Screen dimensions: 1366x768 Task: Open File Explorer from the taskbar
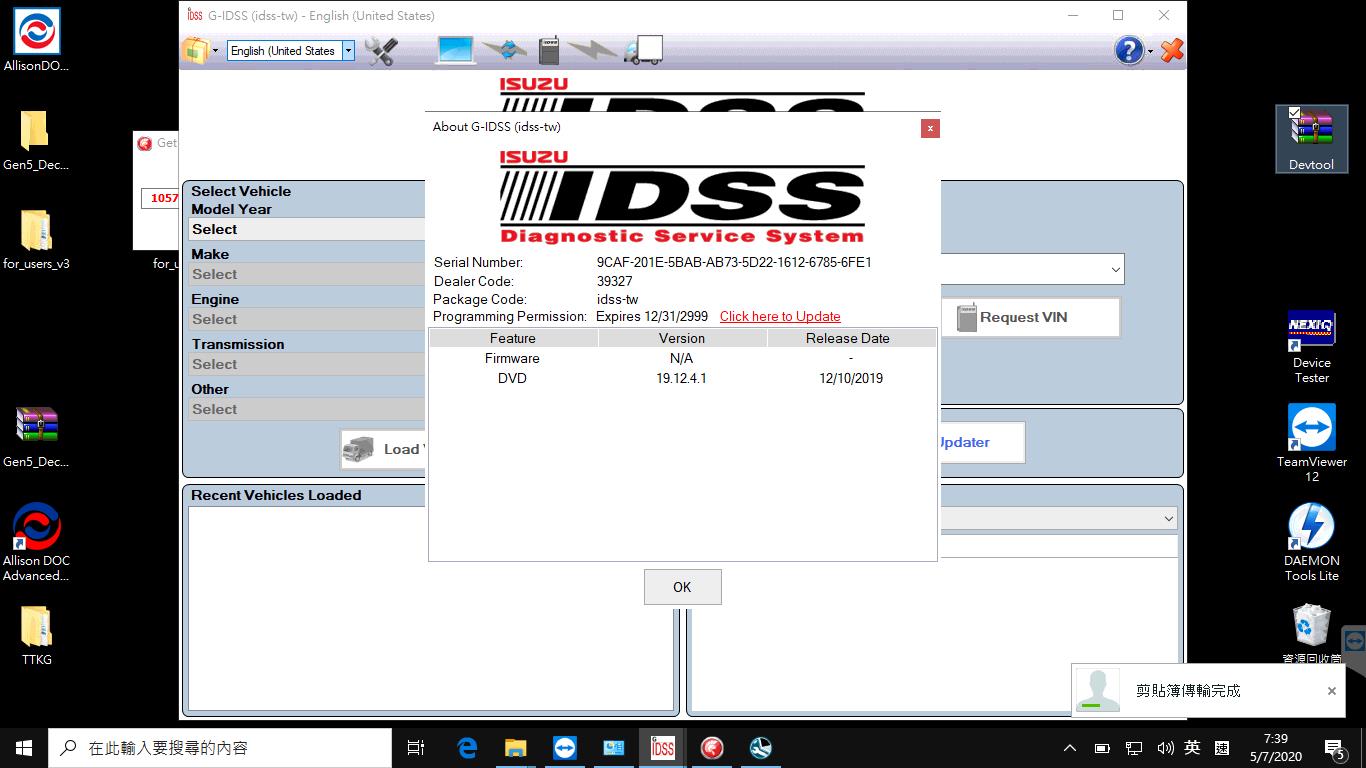pyautogui.click(x=516, y=748)
